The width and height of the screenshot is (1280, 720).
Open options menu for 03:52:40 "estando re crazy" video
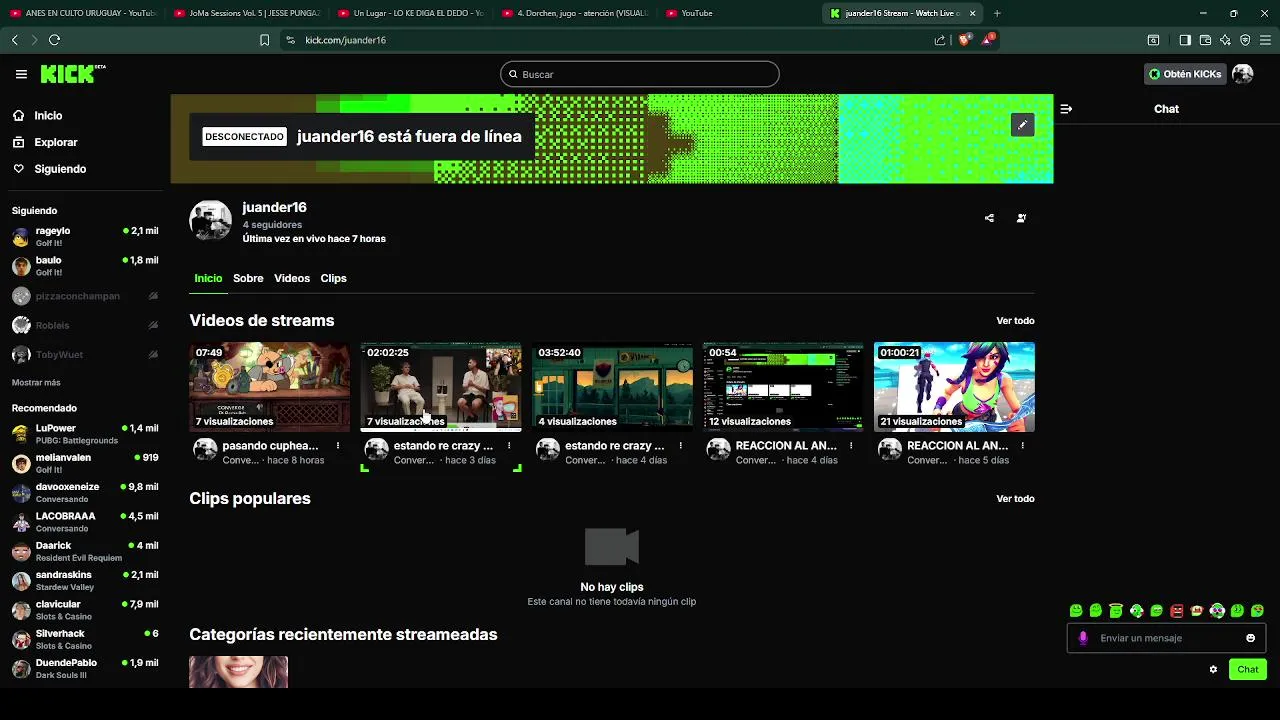(681, 446)
